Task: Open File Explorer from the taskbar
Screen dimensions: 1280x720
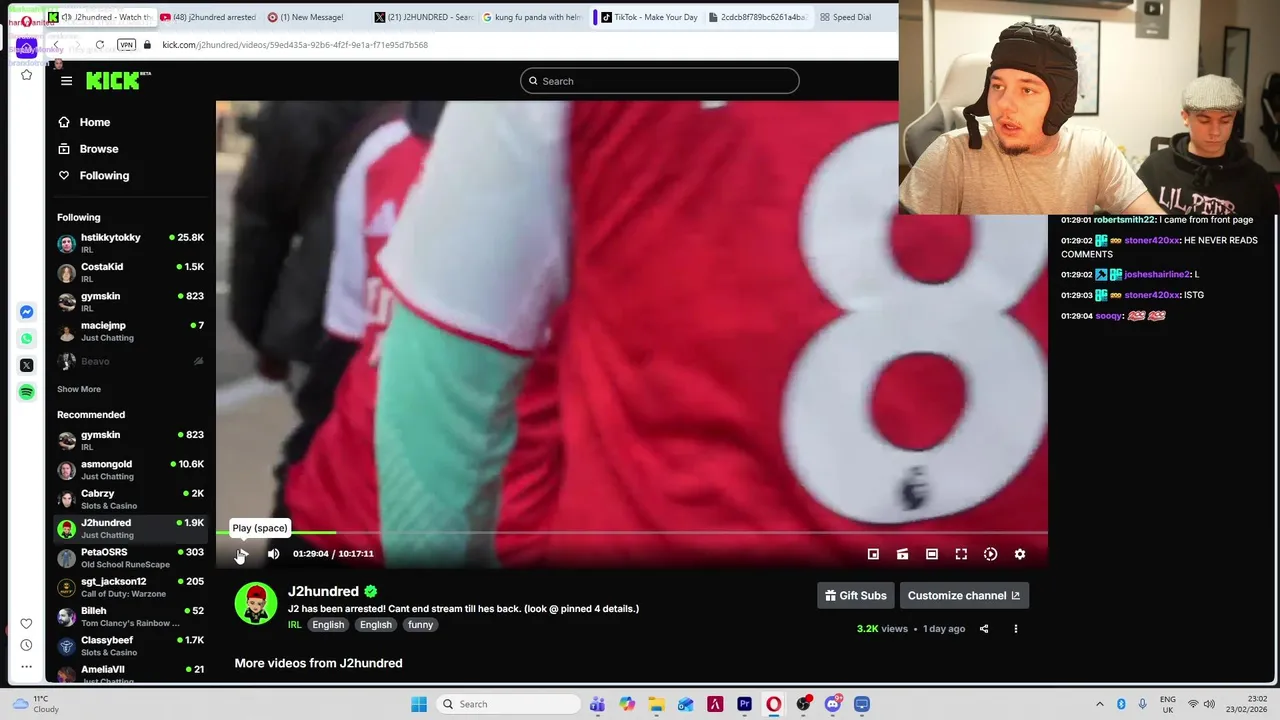Action: [656, 704]
